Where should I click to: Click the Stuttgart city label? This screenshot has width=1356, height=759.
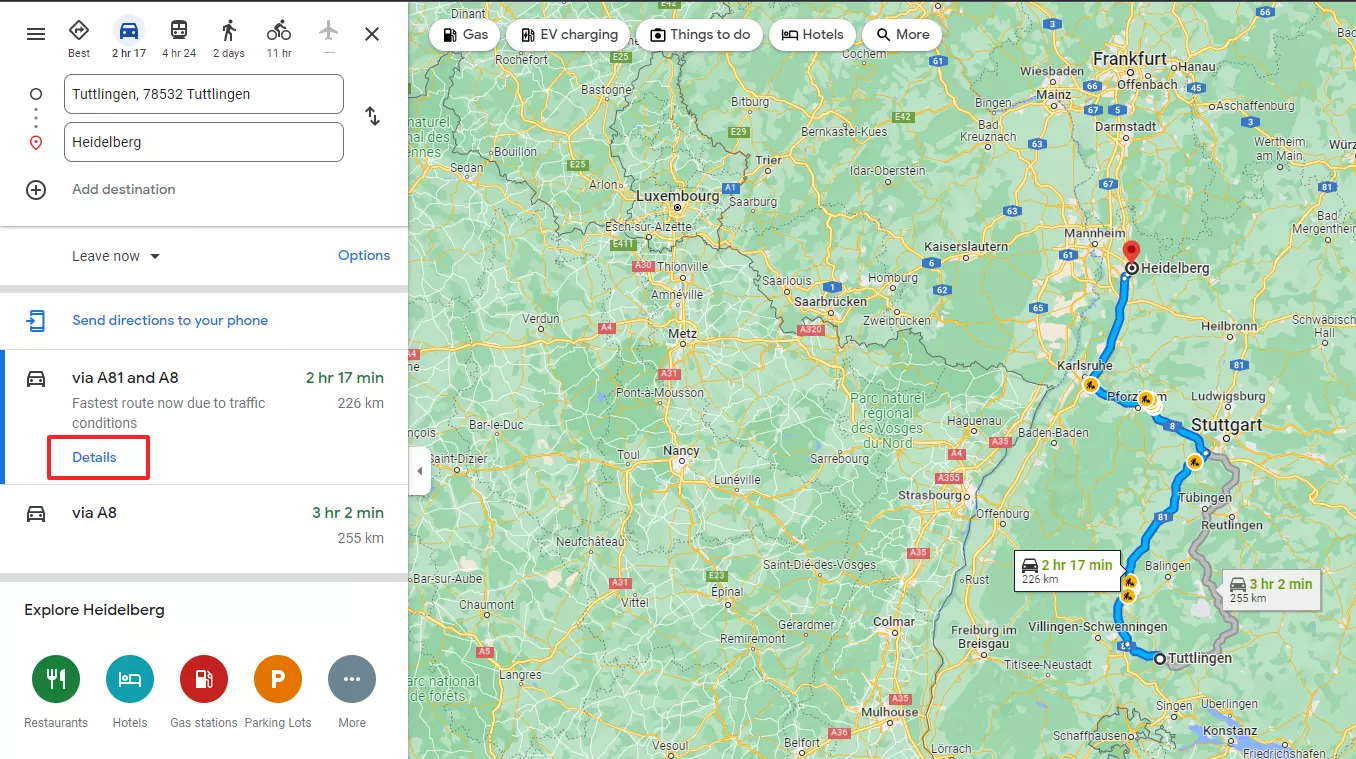click(x=1227, y=425)
